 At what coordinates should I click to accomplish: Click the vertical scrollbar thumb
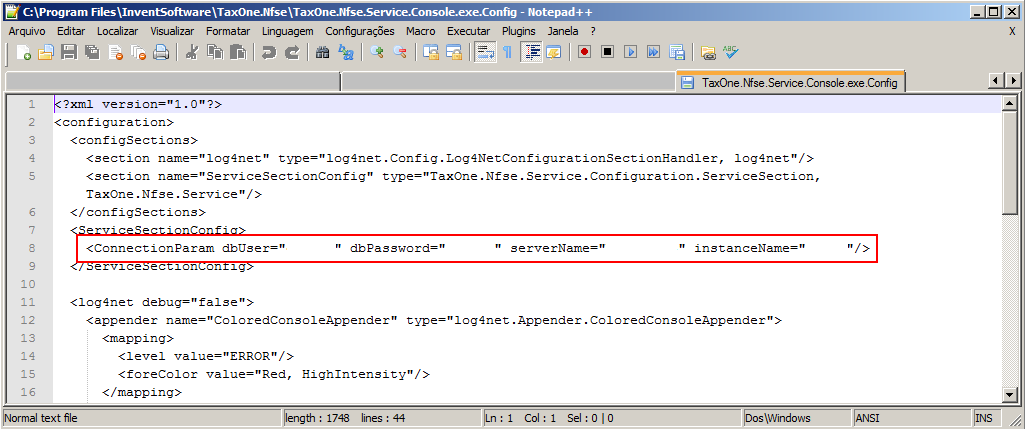pyautogui.click(x=1011, y=162)
